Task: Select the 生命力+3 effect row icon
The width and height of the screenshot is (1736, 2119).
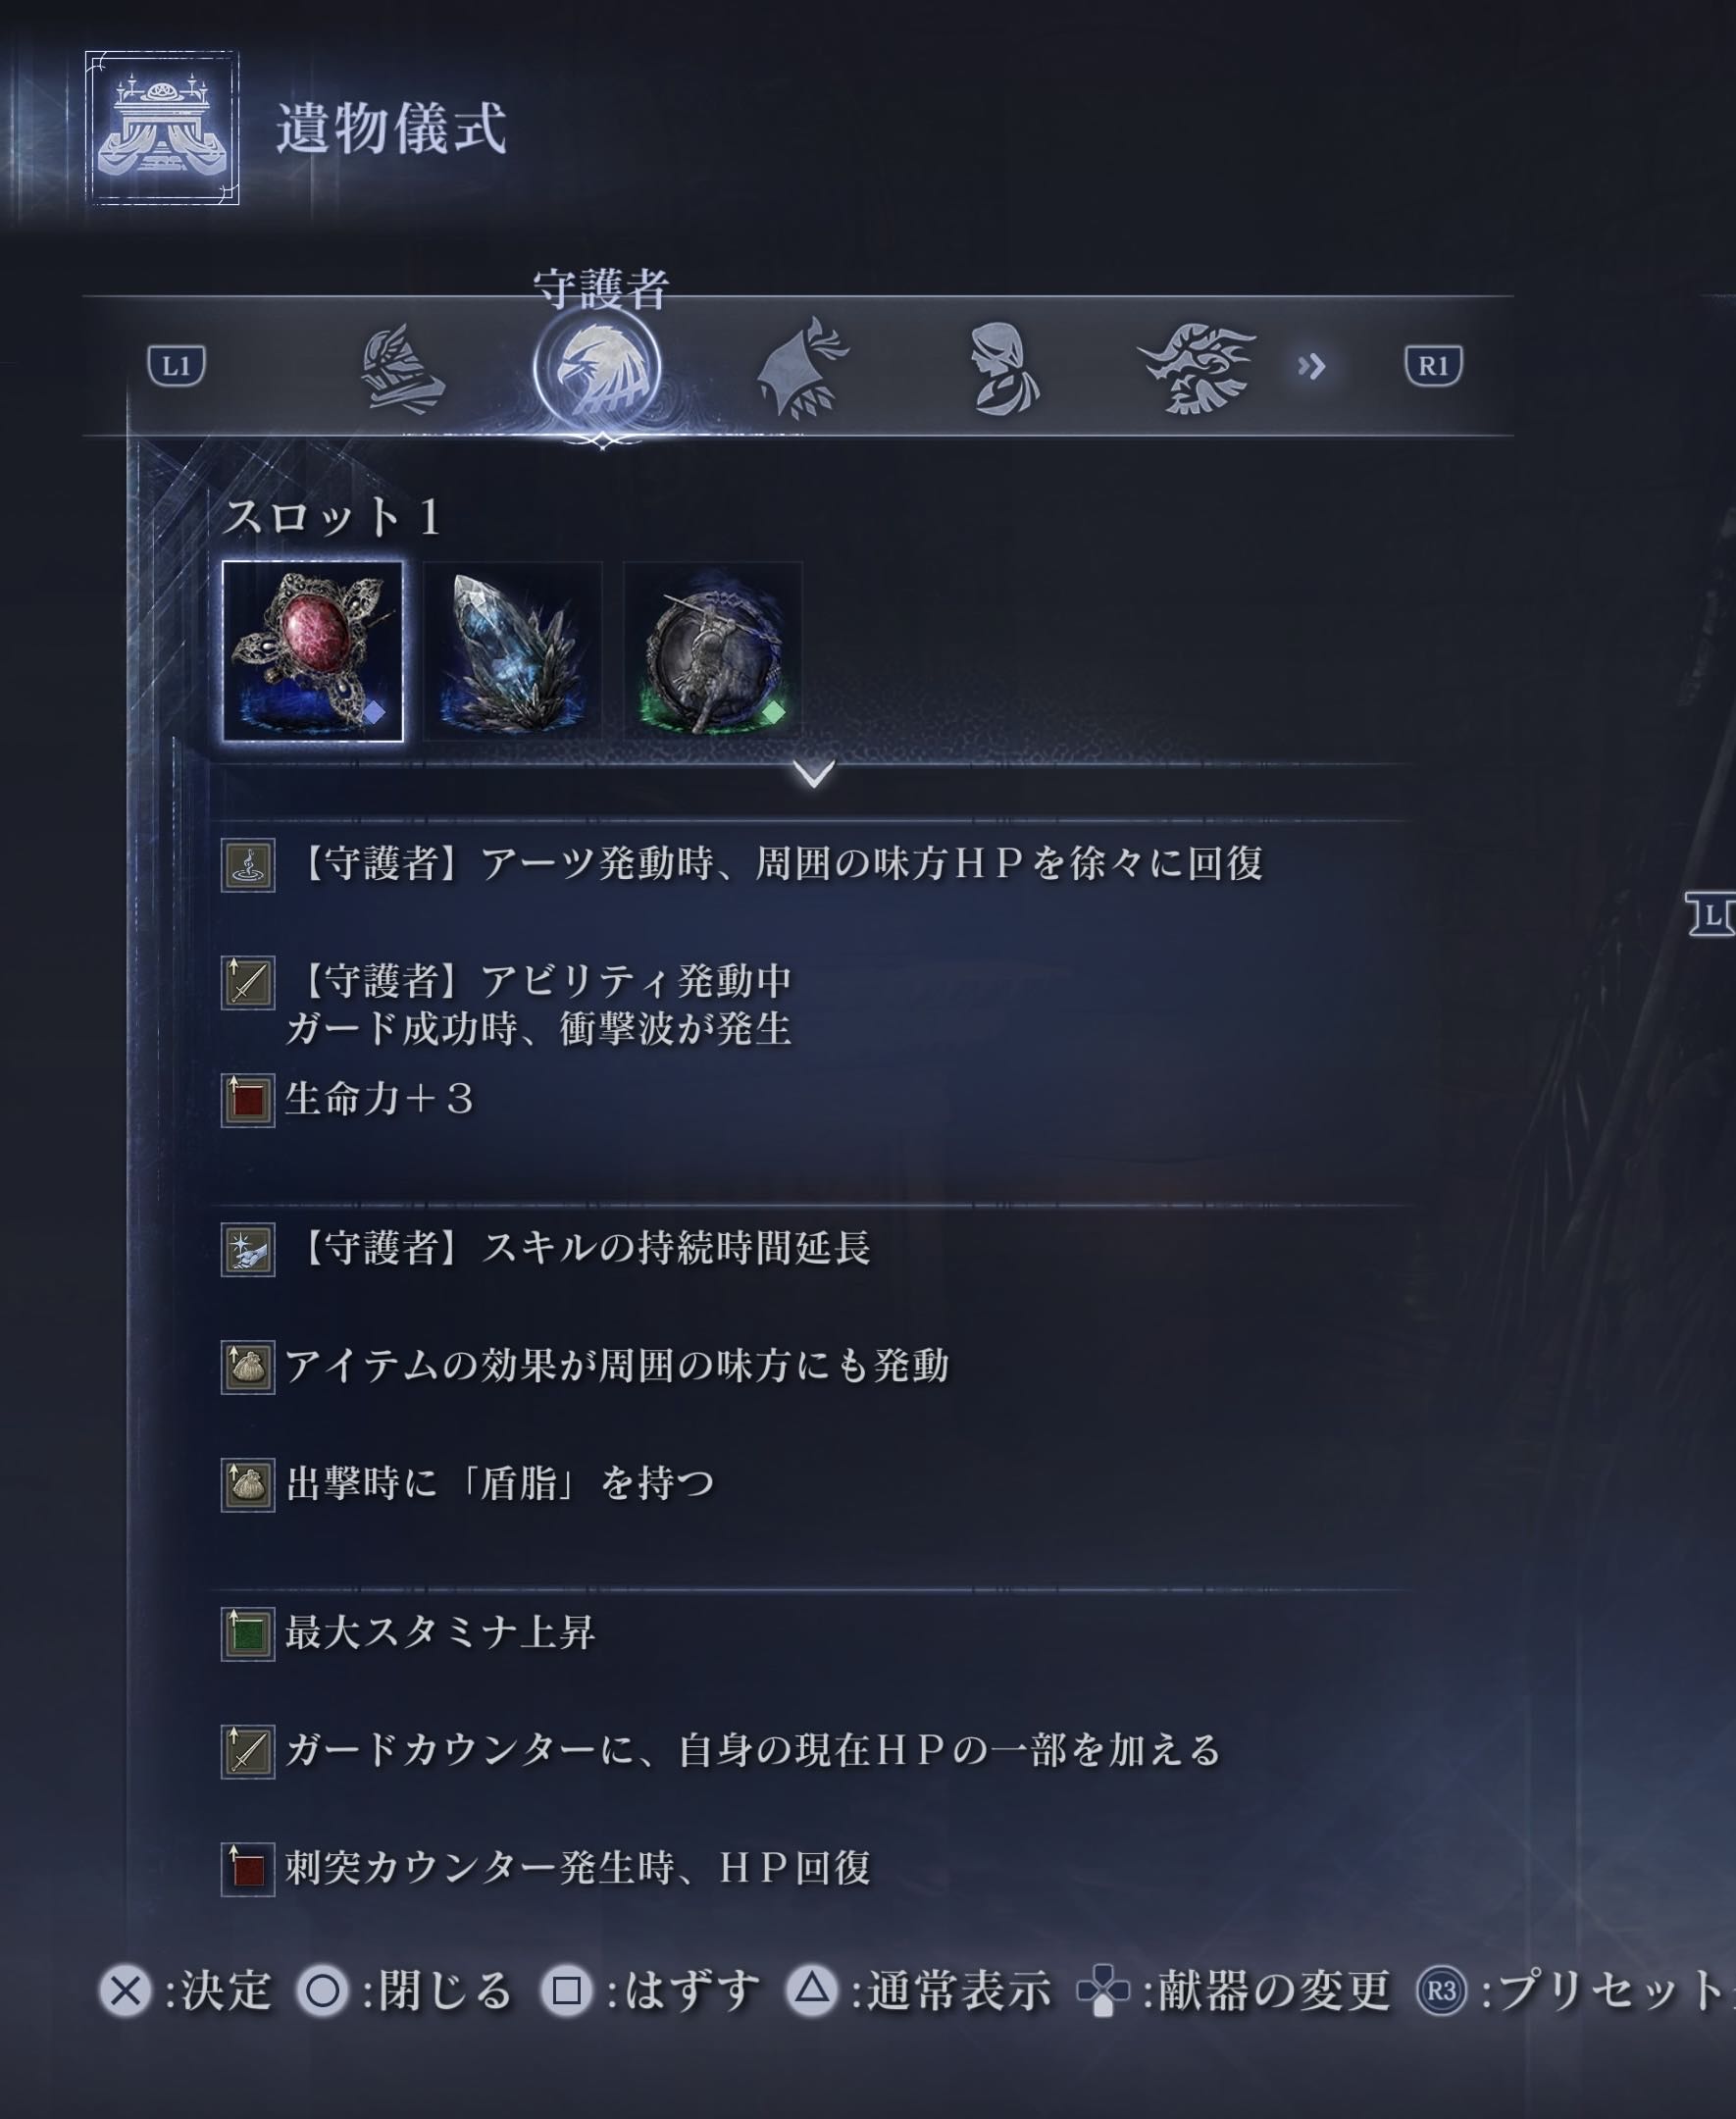Action: pos(248,1100)
